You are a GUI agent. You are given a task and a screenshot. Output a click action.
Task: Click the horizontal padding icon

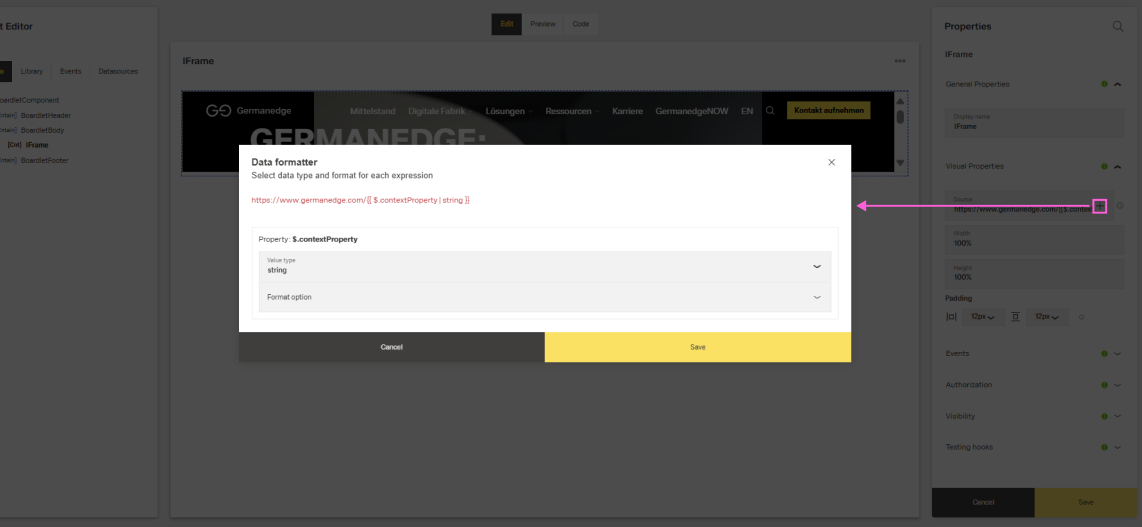(x=951, y=317)
